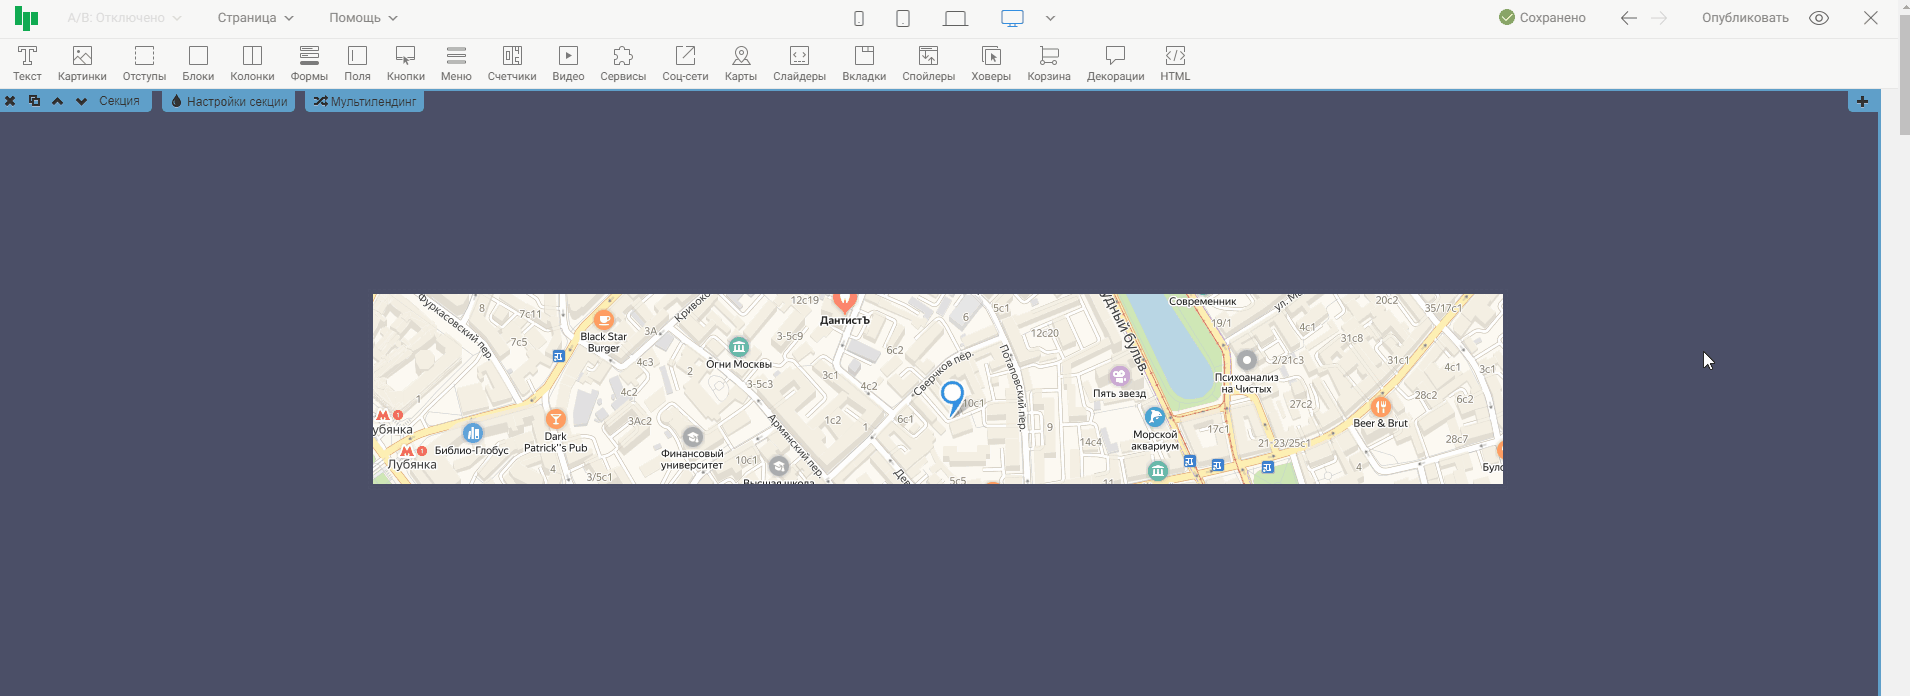Viewport: 1910px width, 696px height.
Task: Move section down with arrow
Action: 81,101
